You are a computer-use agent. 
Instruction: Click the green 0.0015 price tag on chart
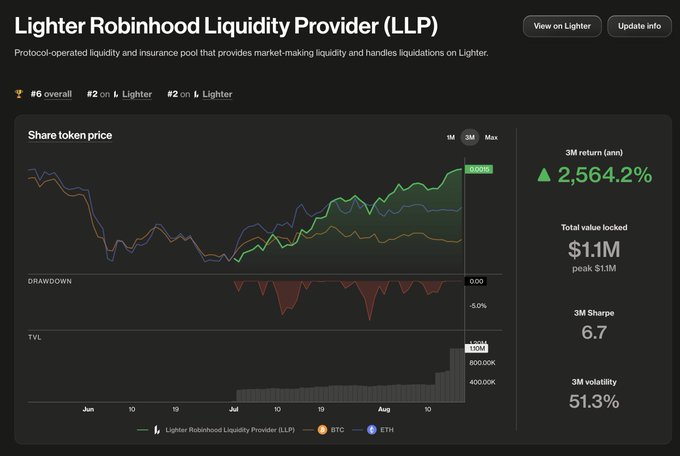coord(479,169)
